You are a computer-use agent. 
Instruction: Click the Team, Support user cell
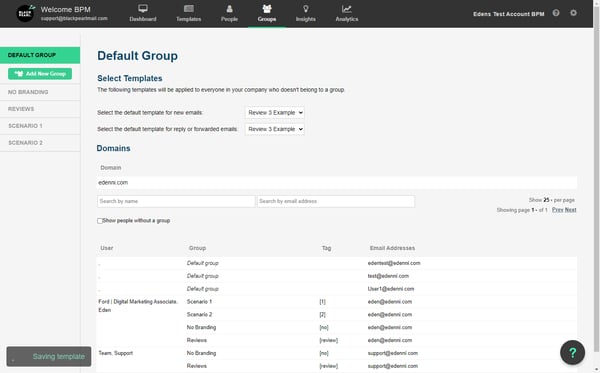point(116,353)
